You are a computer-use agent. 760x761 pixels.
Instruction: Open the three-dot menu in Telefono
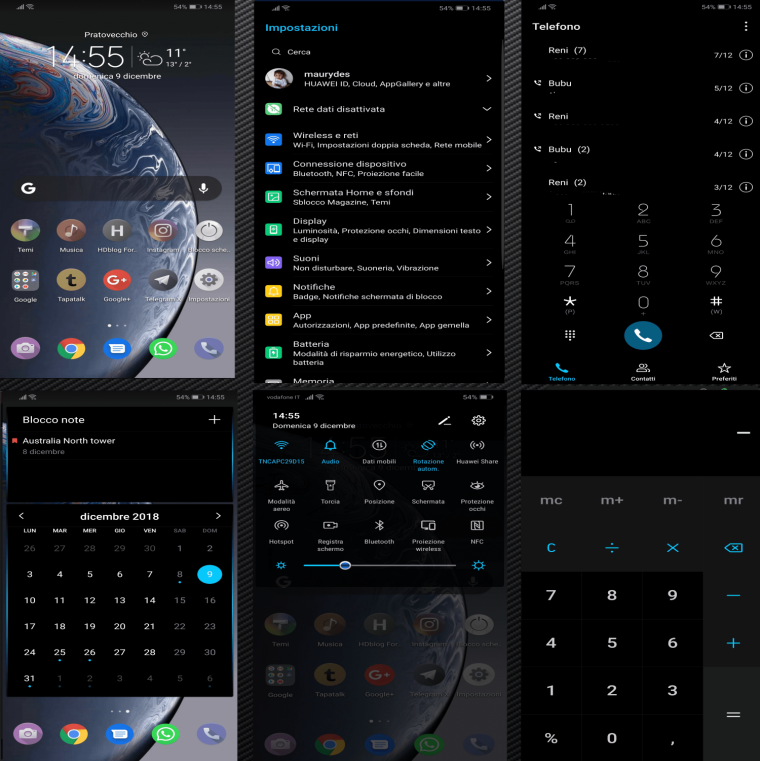click(746, 26)
